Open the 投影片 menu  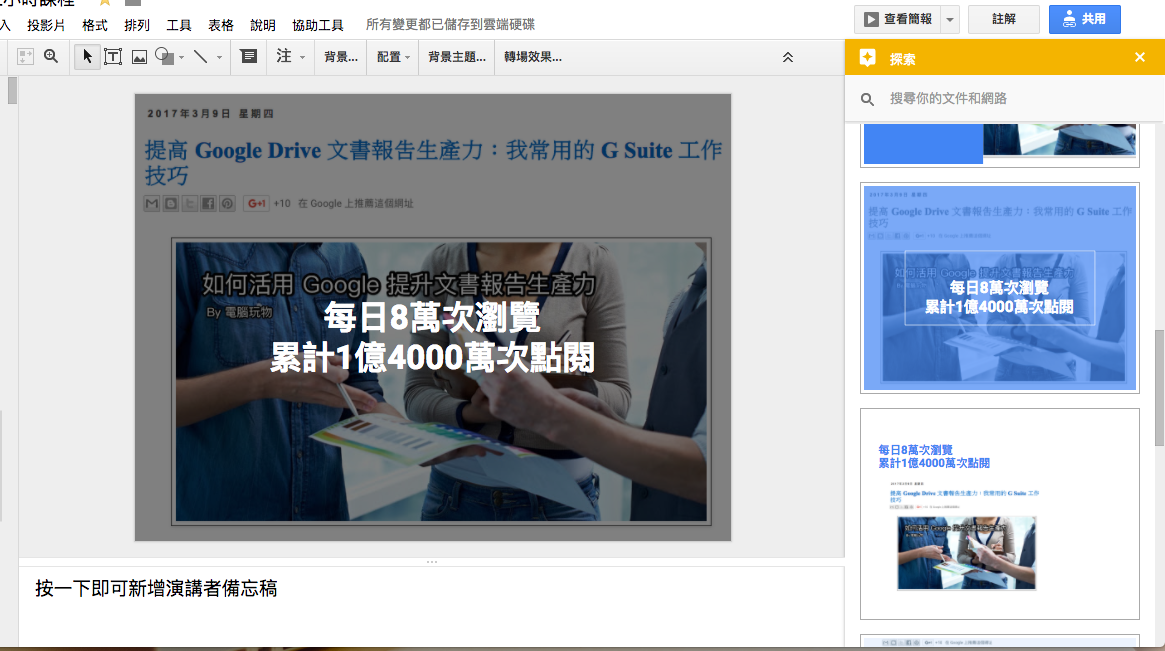click(x=46, y=25)
